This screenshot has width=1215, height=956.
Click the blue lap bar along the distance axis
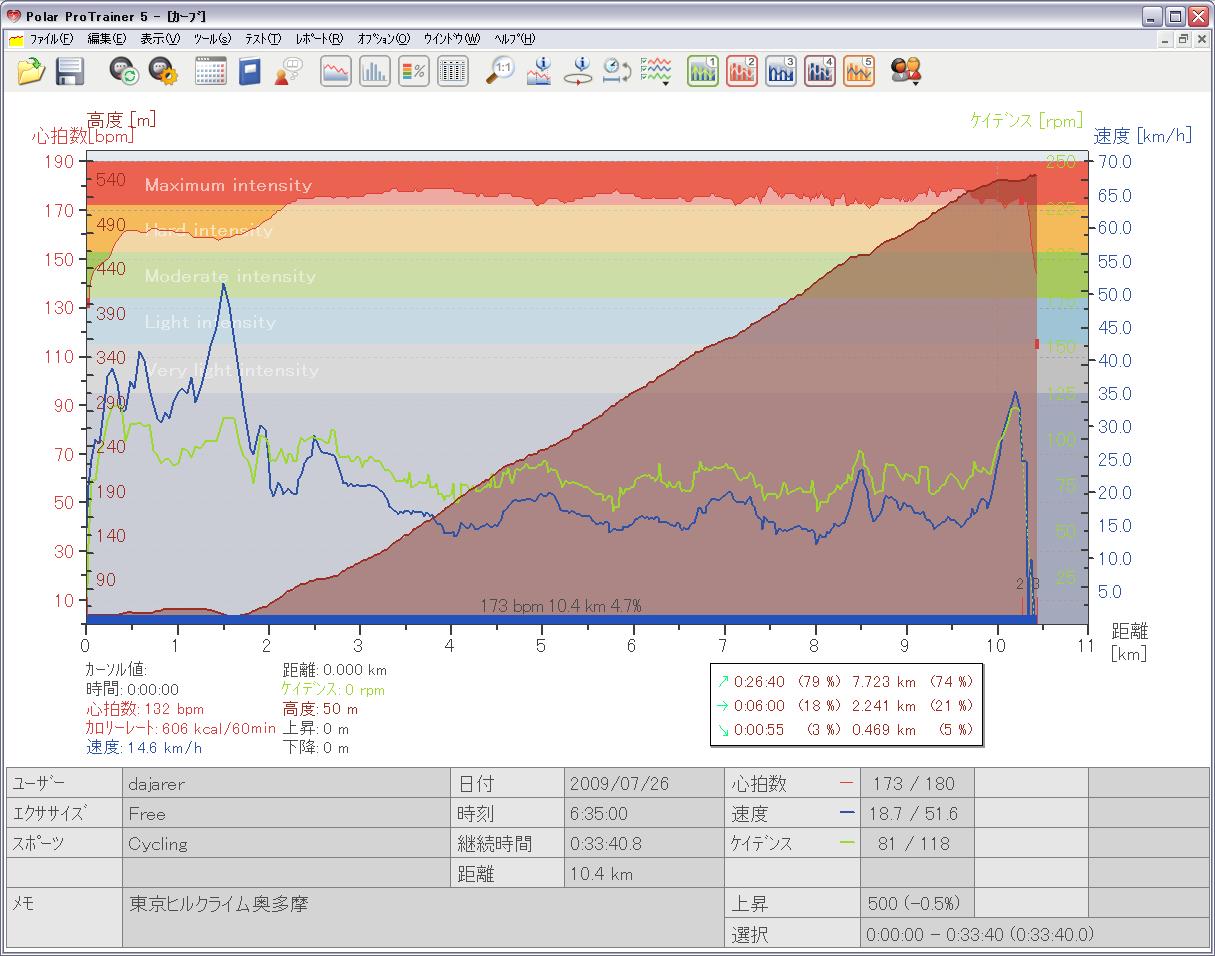(x=560, y=620)
